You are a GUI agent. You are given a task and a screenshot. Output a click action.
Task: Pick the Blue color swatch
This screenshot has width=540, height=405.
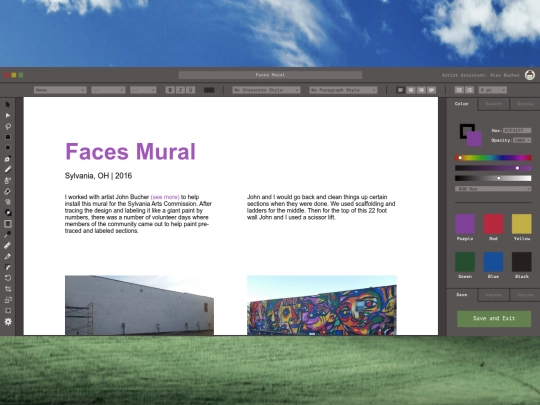pyautogui.click(x=494, y=262)
